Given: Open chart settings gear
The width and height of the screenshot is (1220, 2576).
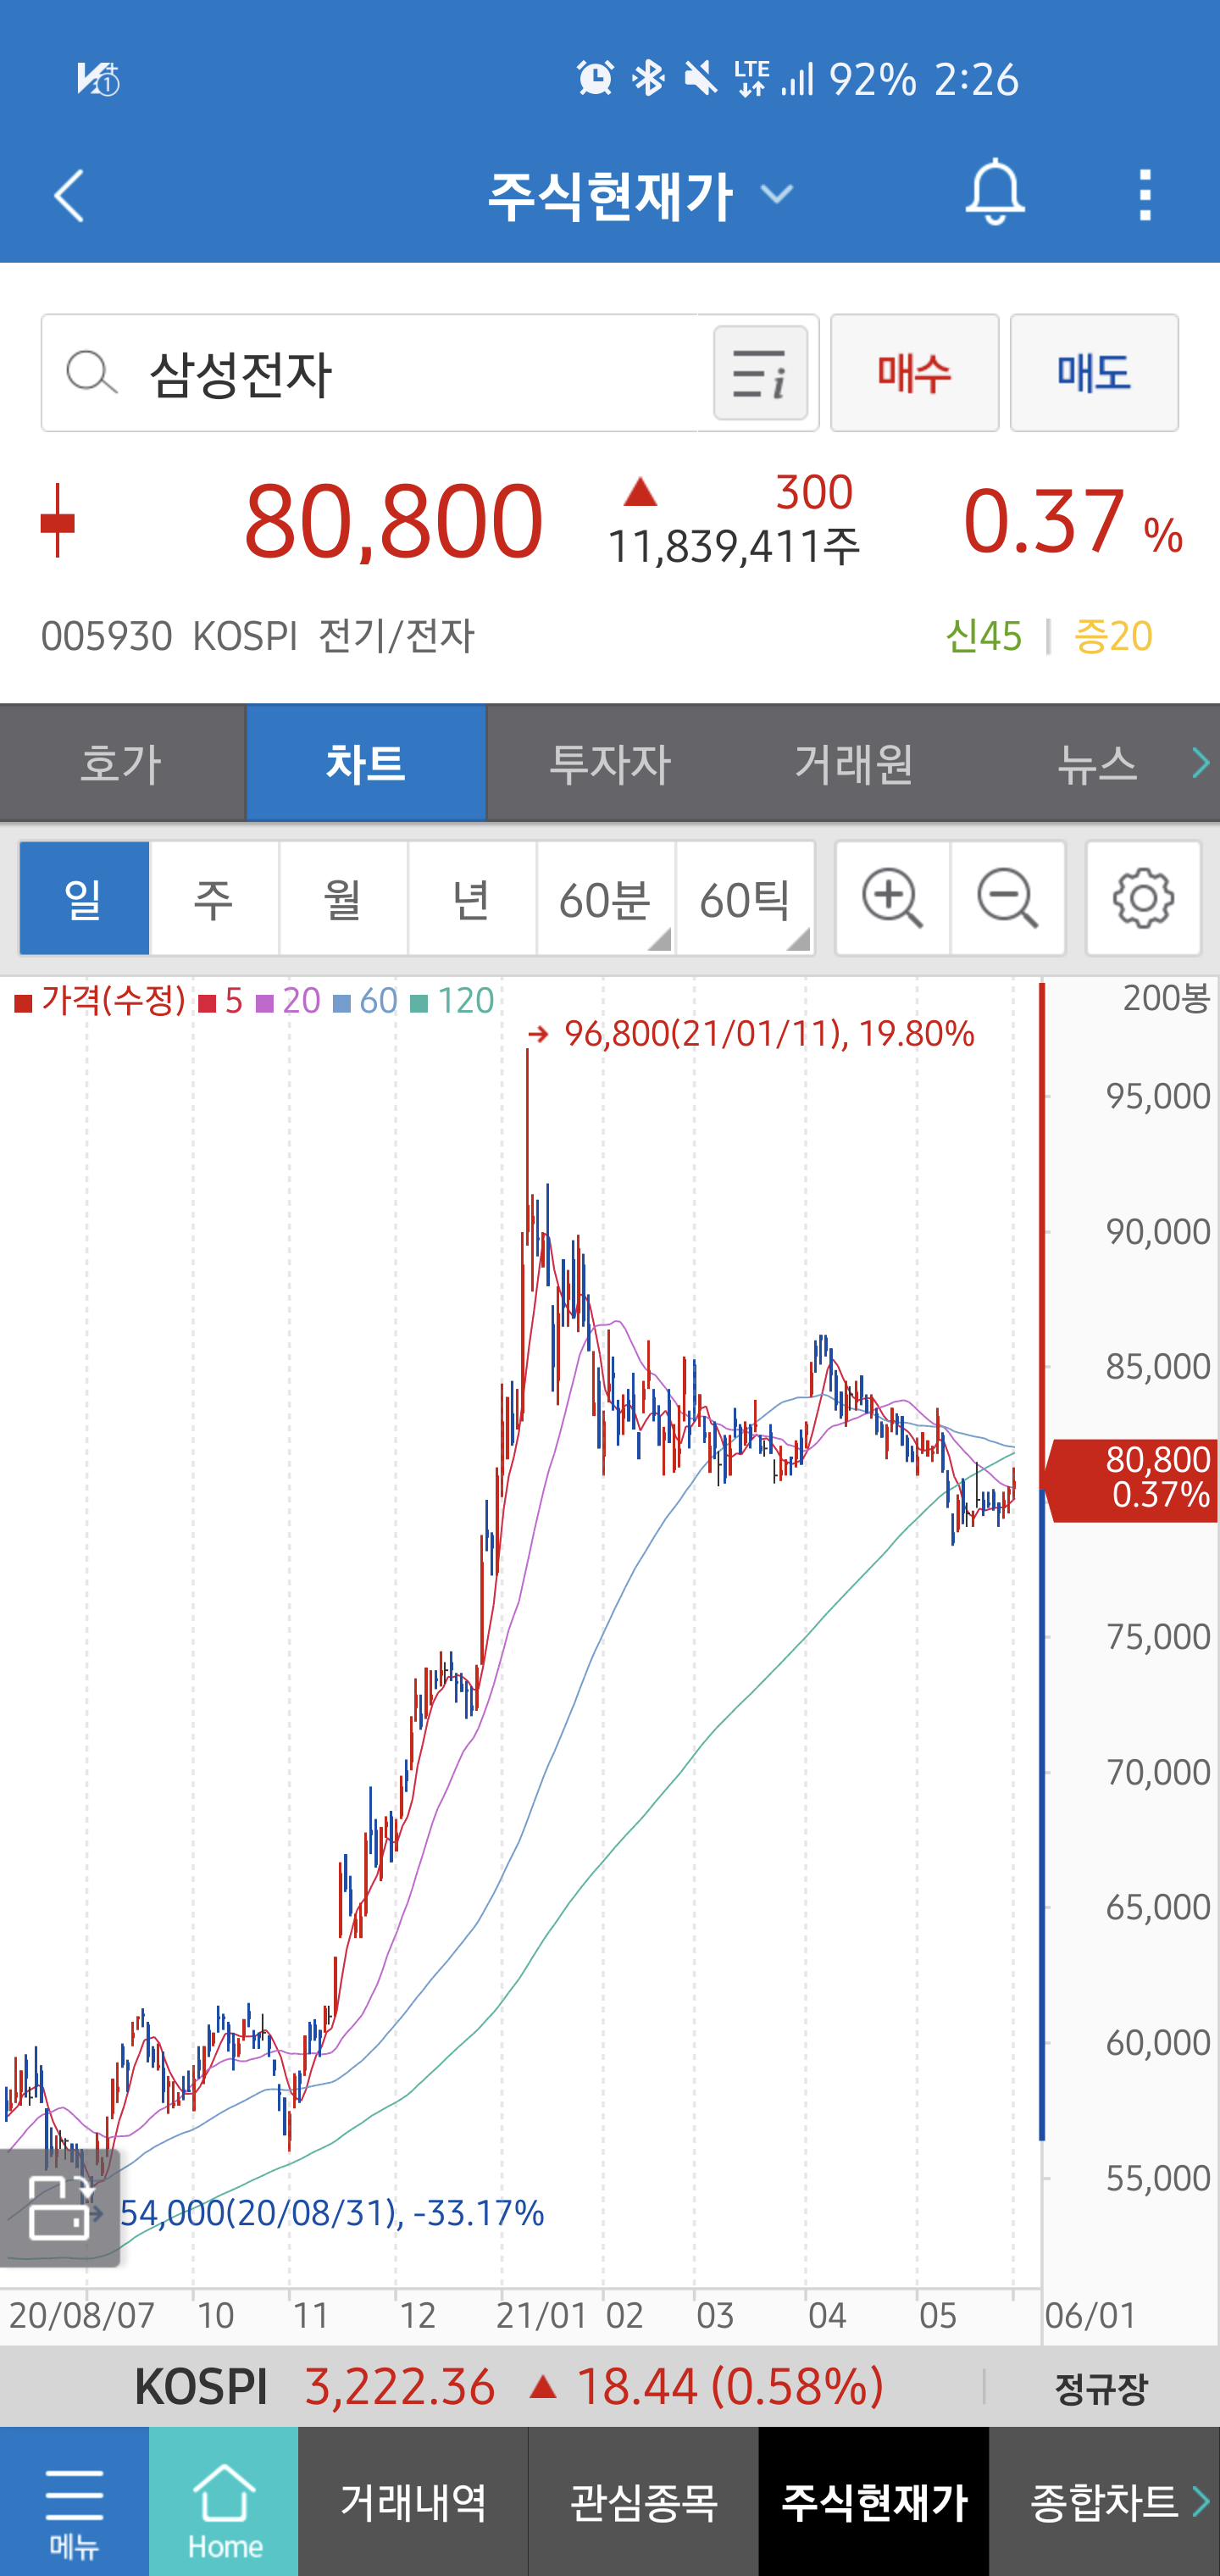Looking at the screenshot, I should (1144, 897).
